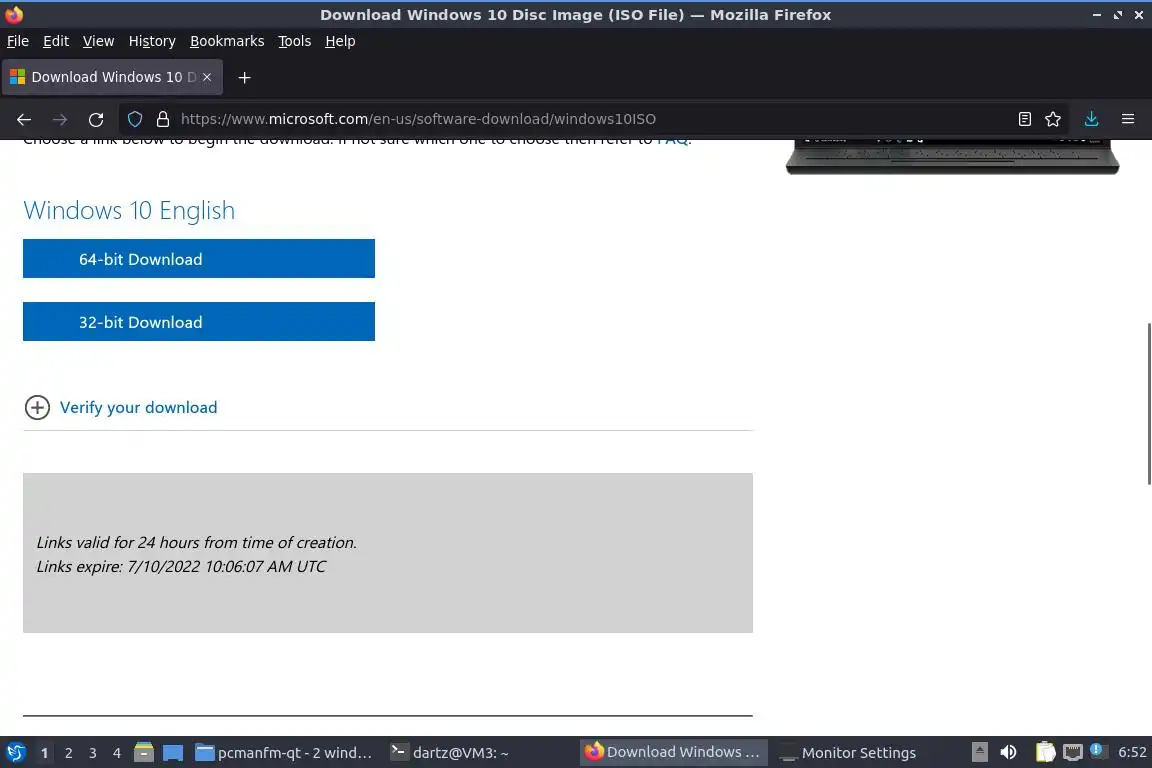Open a new tab
Image resolution: width=1152 pixels, height=768 pixels.
tap(244, 77)
